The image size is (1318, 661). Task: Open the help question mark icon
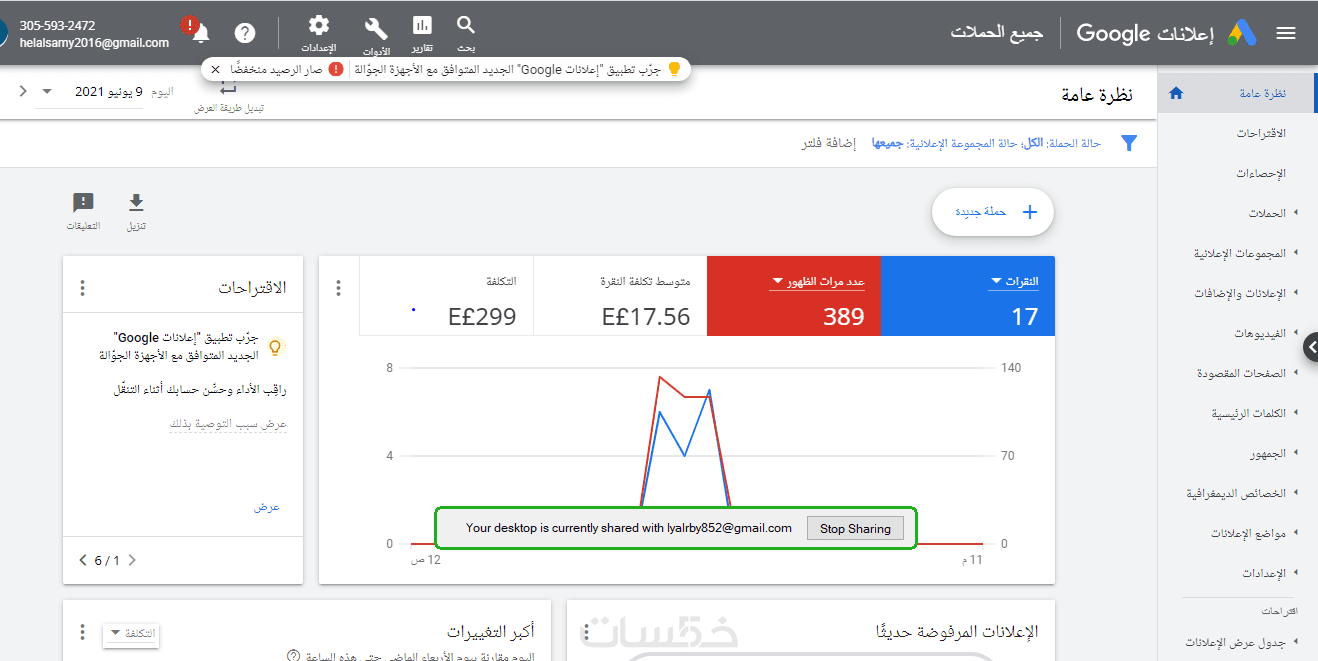click(x=245, y=33)
